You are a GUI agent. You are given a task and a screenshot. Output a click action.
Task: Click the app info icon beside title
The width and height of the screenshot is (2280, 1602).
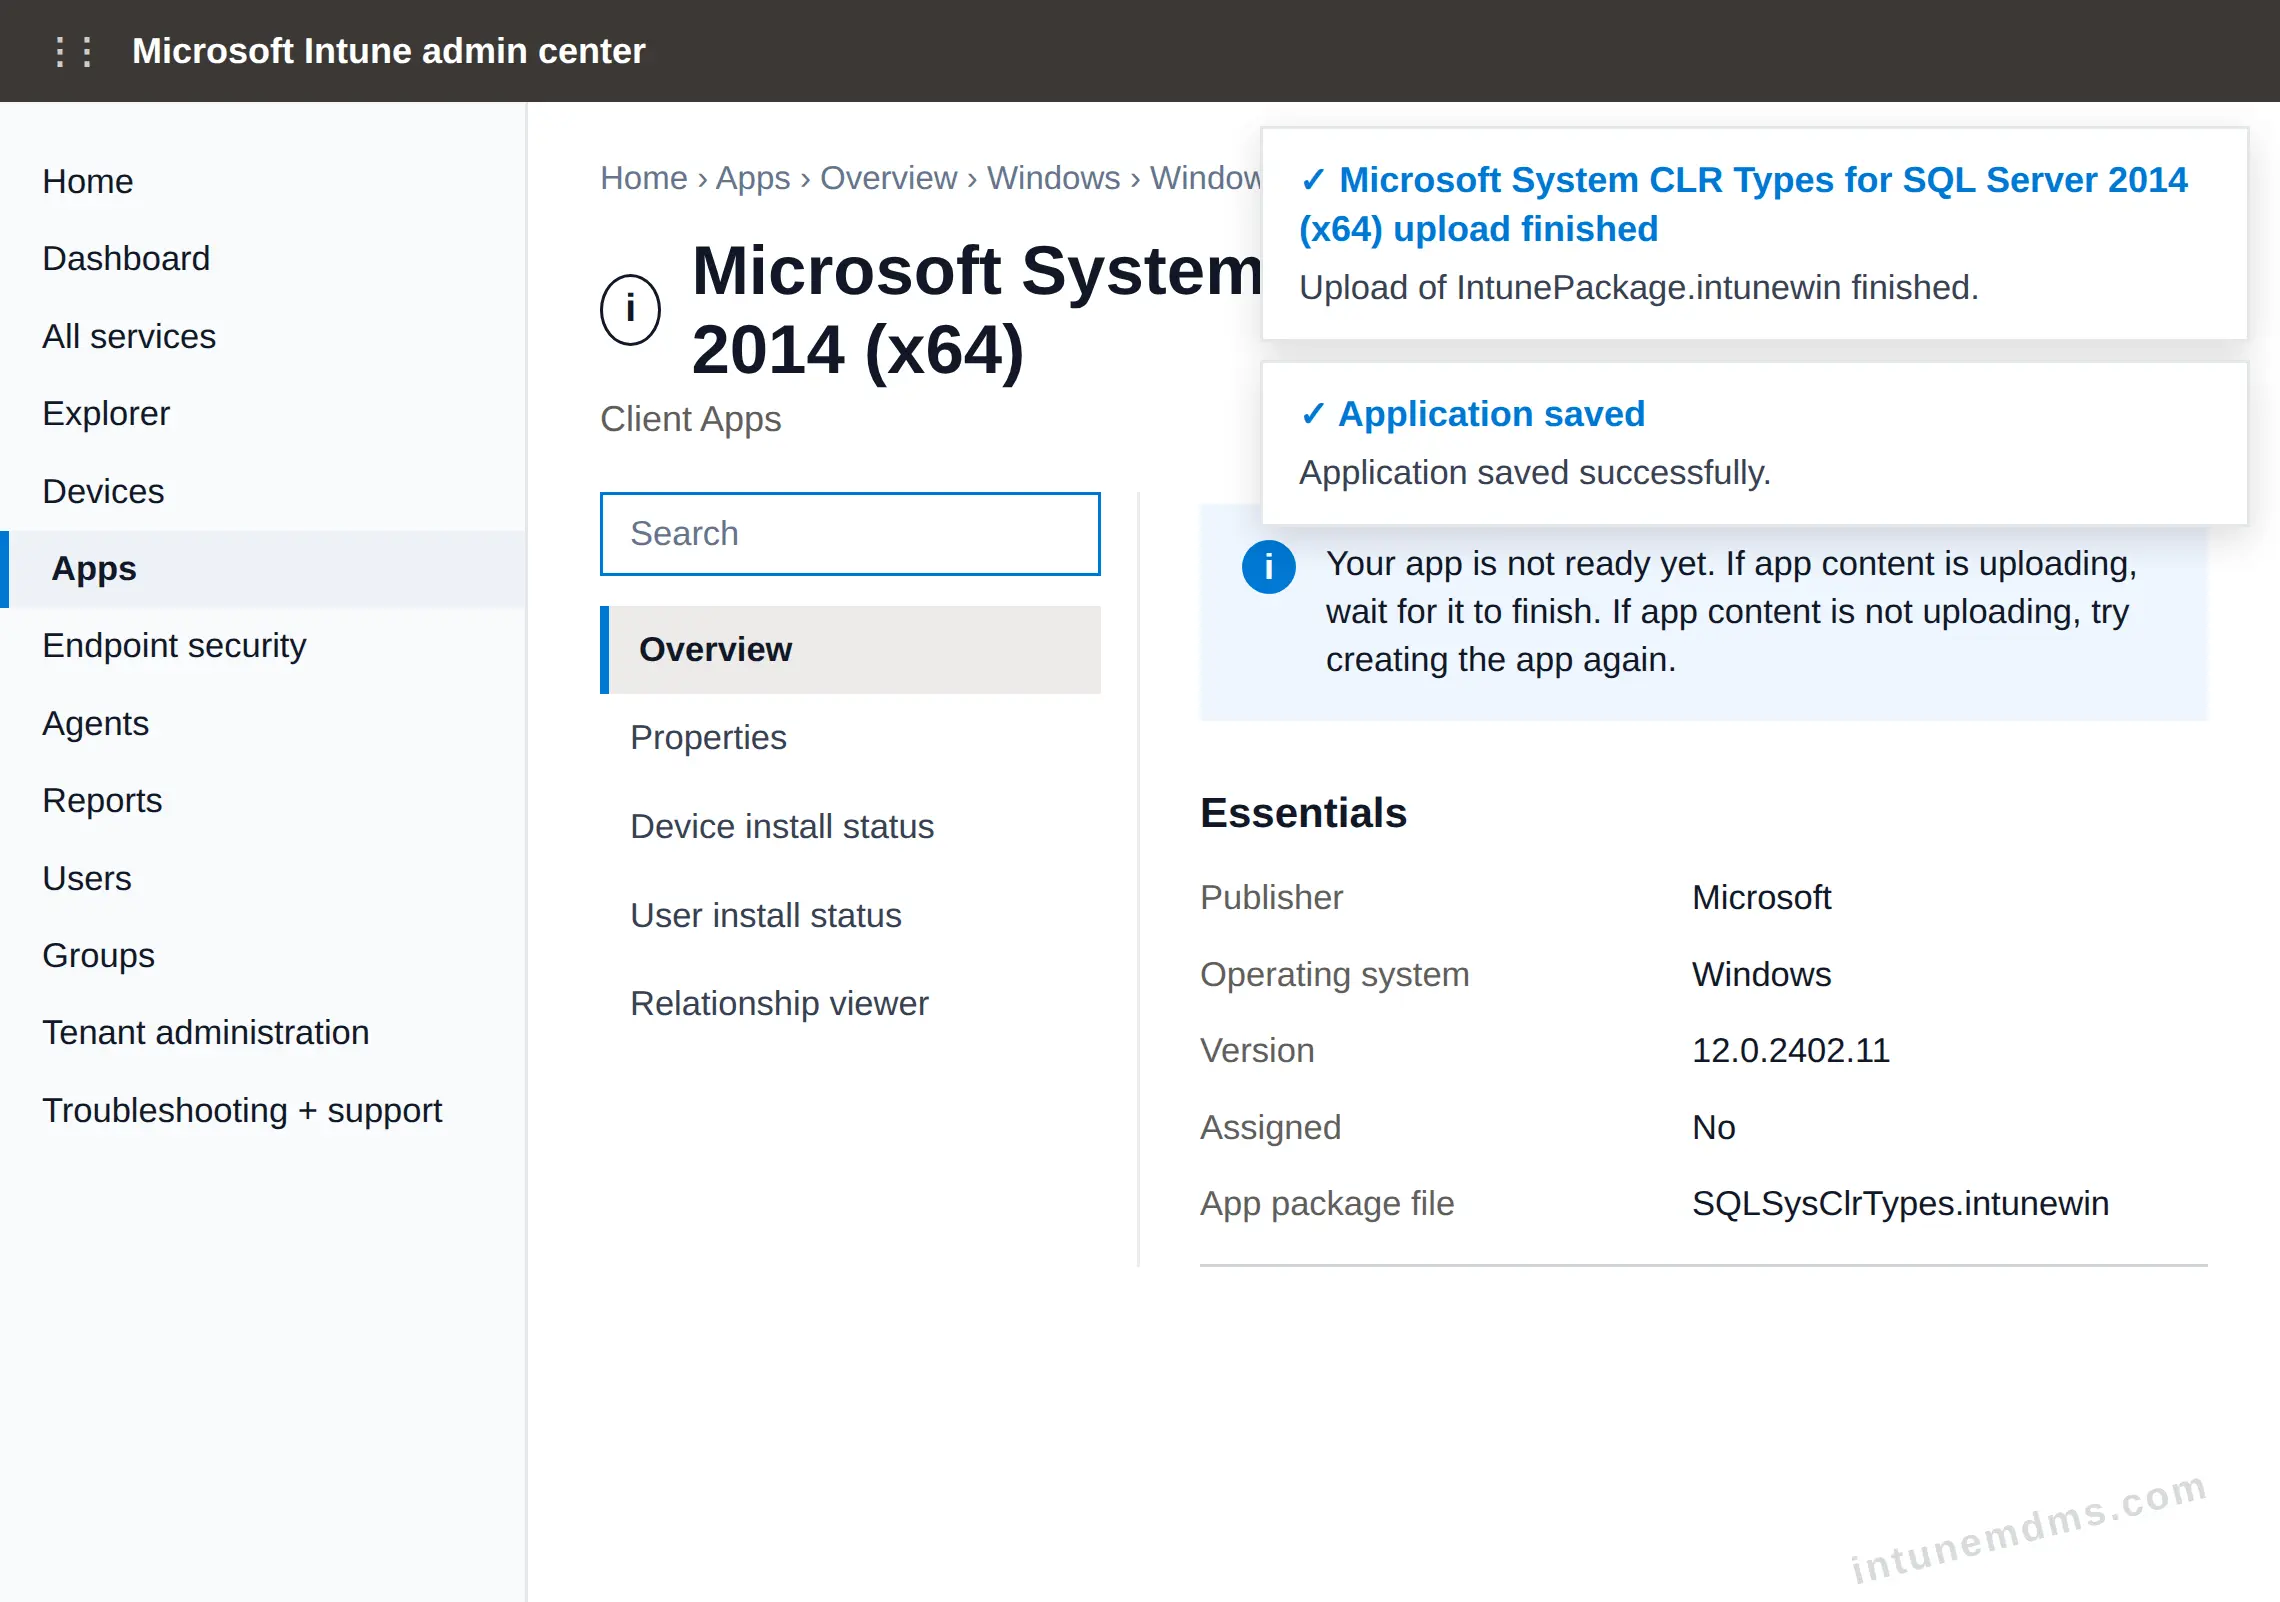(x=630, y=309)
